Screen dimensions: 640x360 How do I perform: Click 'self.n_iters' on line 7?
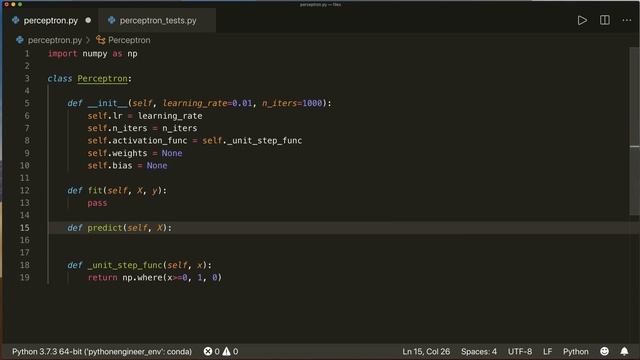coord(117,128)
